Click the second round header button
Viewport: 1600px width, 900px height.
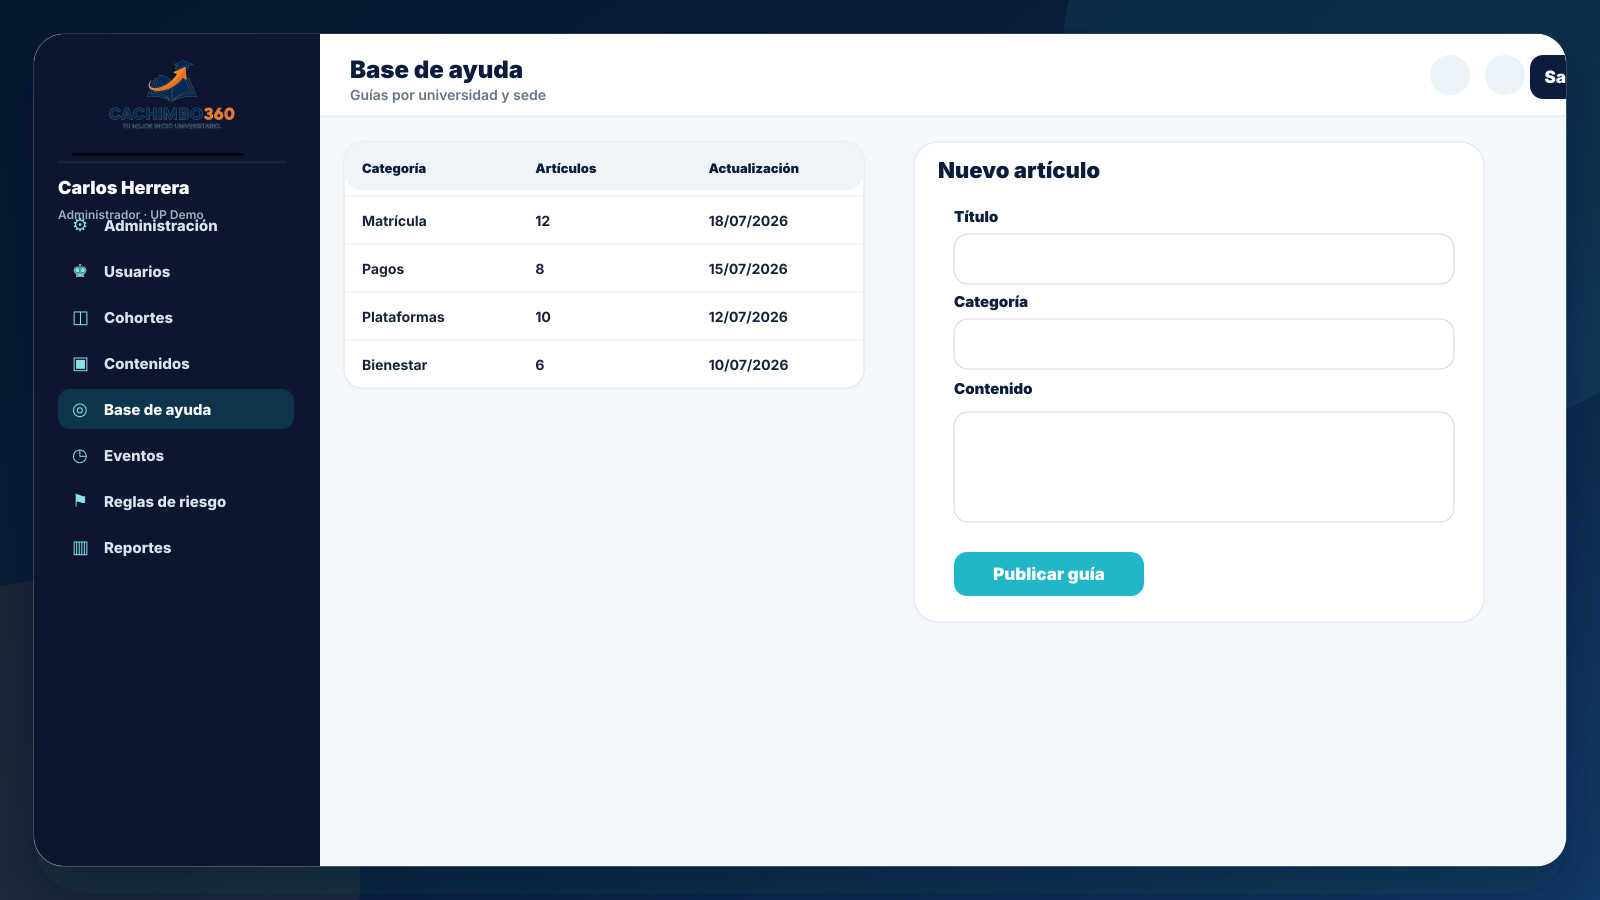click(1505, 75)
